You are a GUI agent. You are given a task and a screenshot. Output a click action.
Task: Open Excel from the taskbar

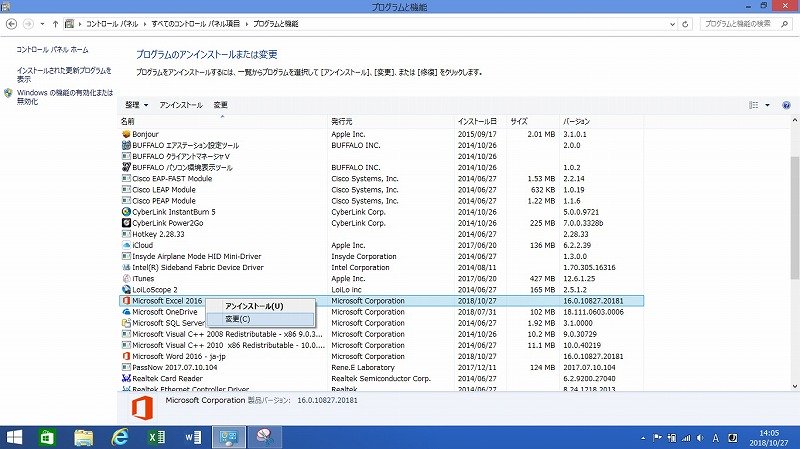157,438
